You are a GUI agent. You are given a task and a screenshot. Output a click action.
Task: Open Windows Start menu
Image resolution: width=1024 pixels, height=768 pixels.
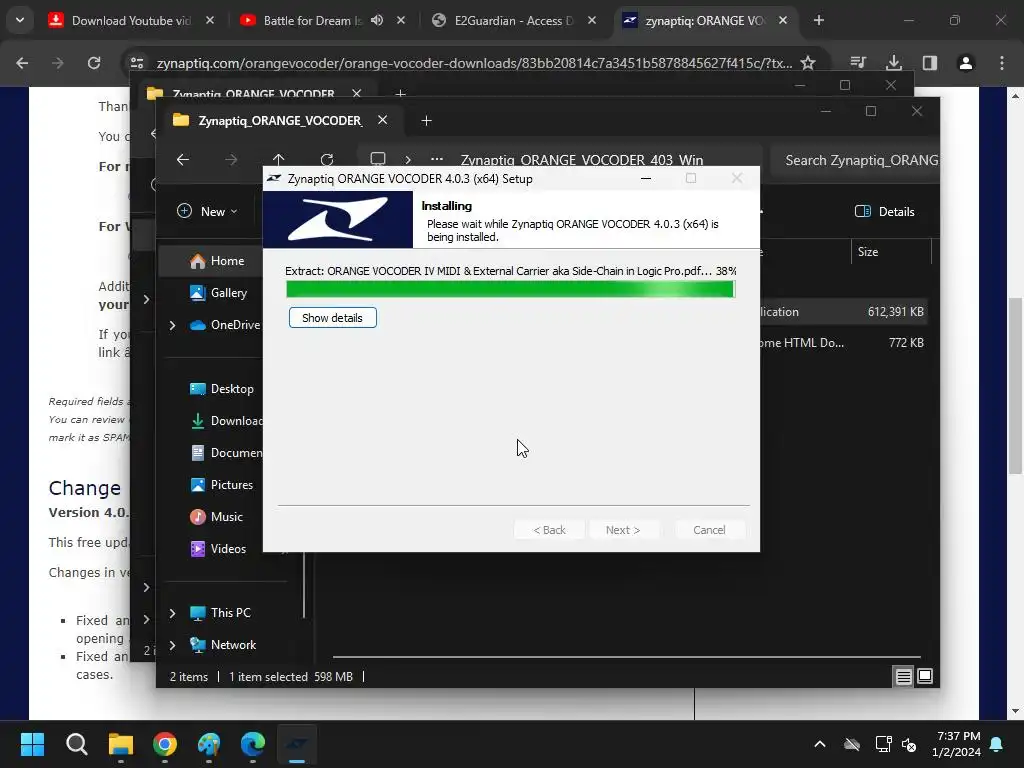click(x=33, y=744)
